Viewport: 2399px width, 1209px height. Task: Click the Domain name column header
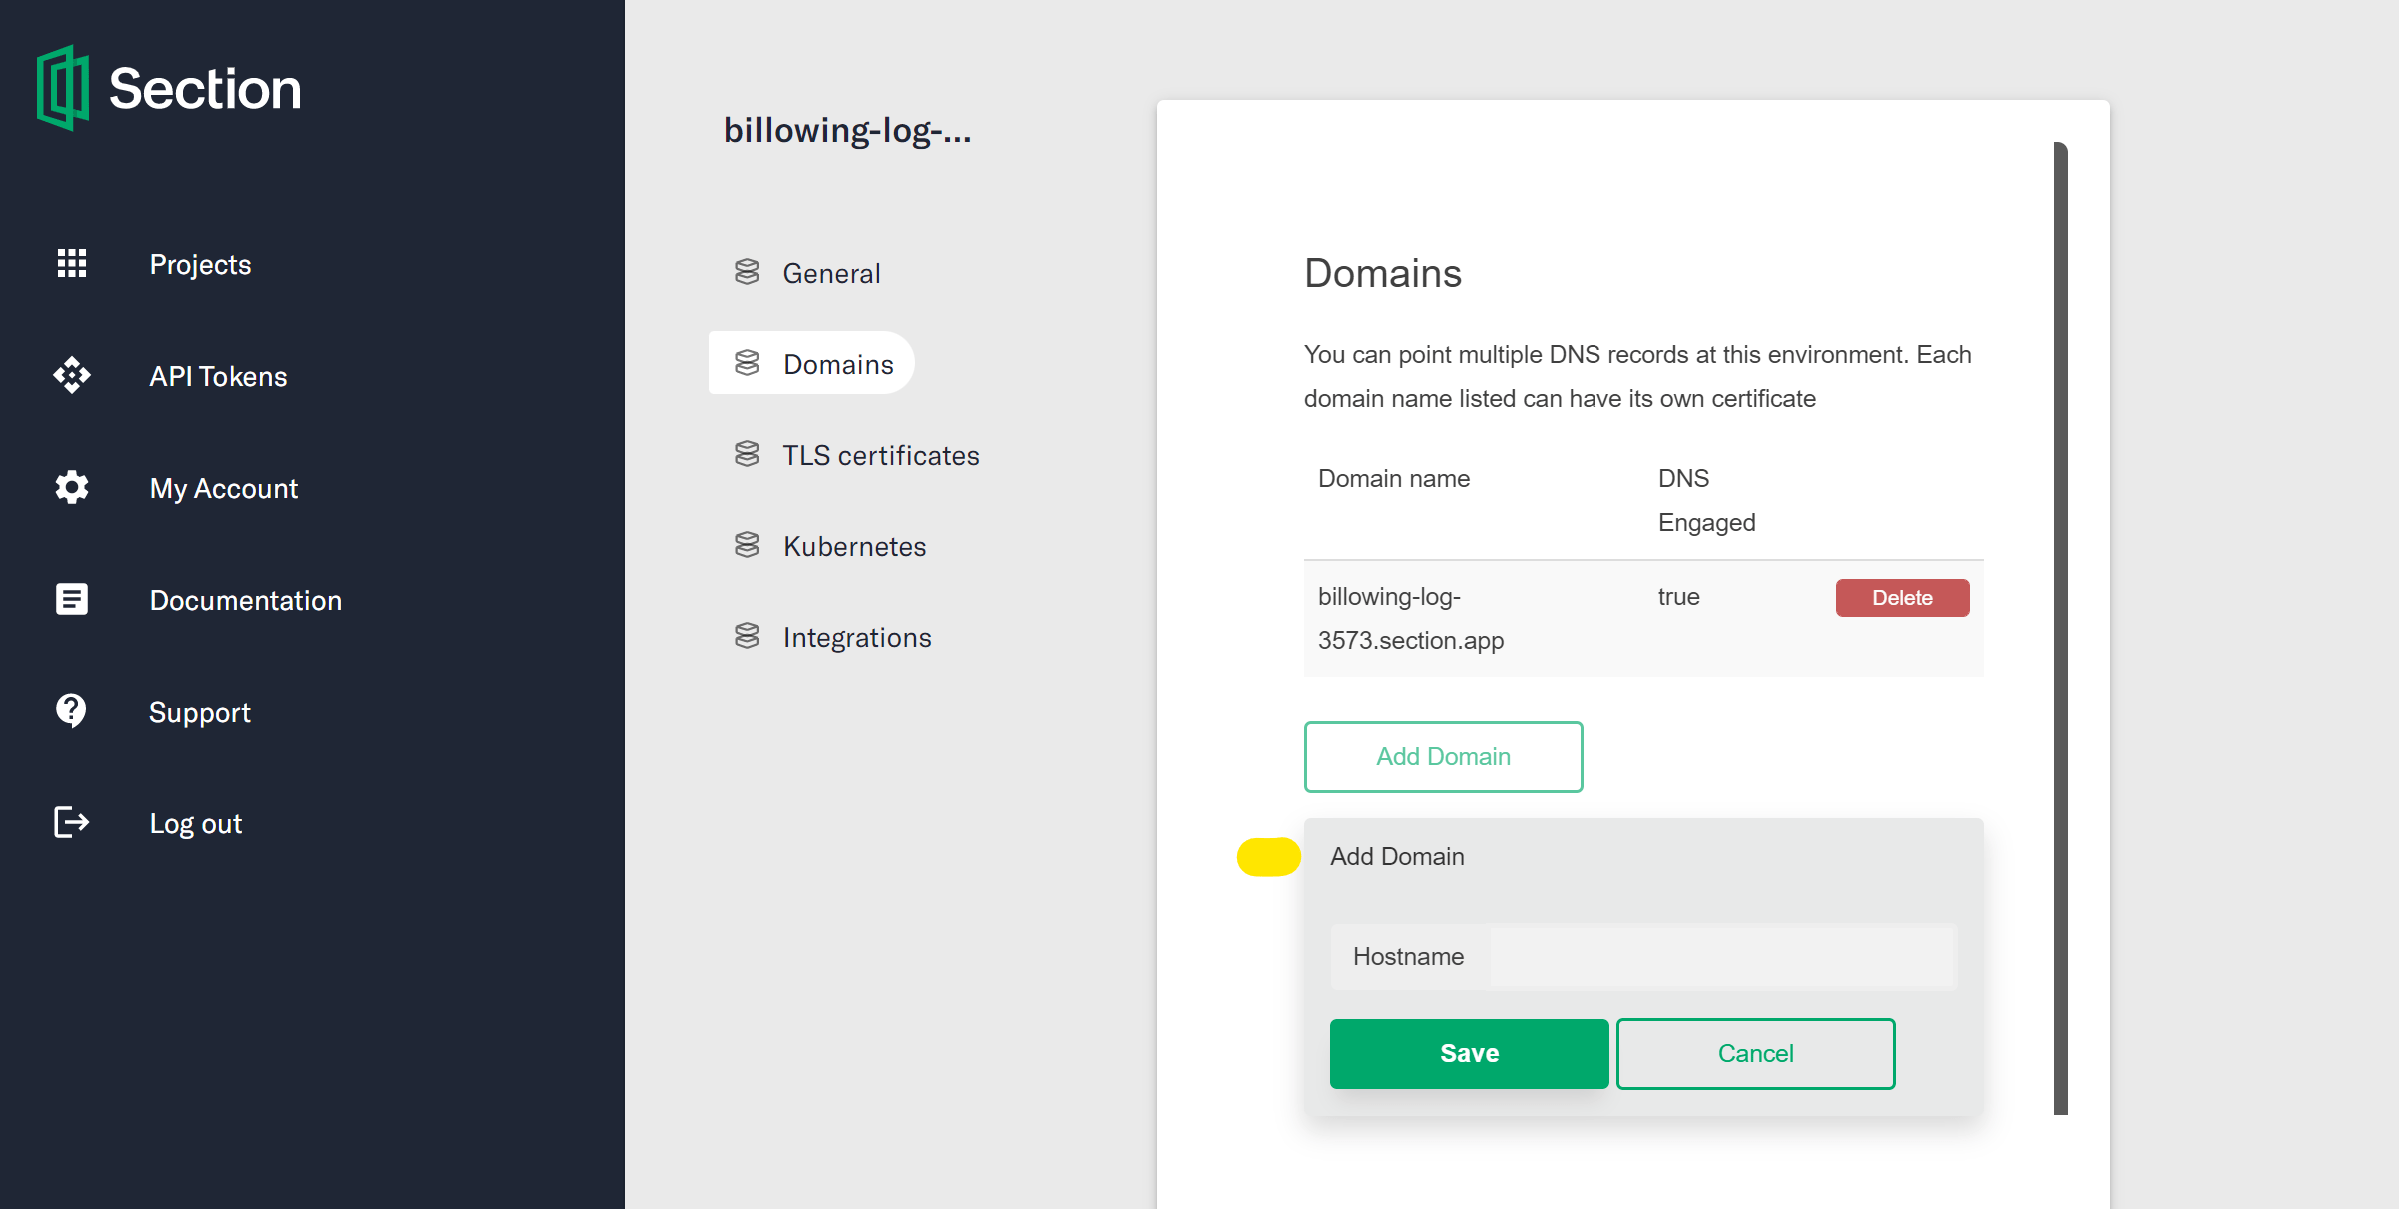point(1394,478)
